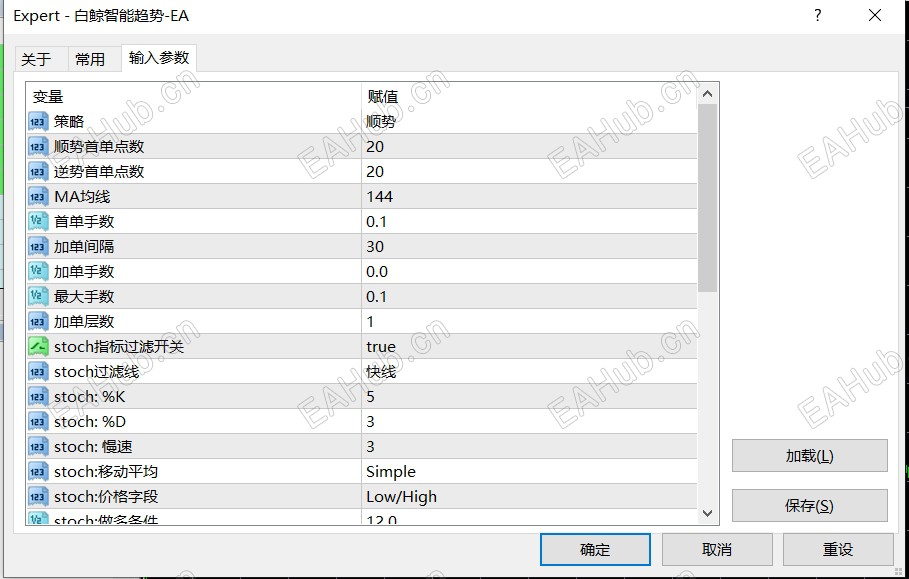This screenshot has width=909, height=579.
Task: Click the icon beside 顺势首单点数
Action: [x=38, y=147]
